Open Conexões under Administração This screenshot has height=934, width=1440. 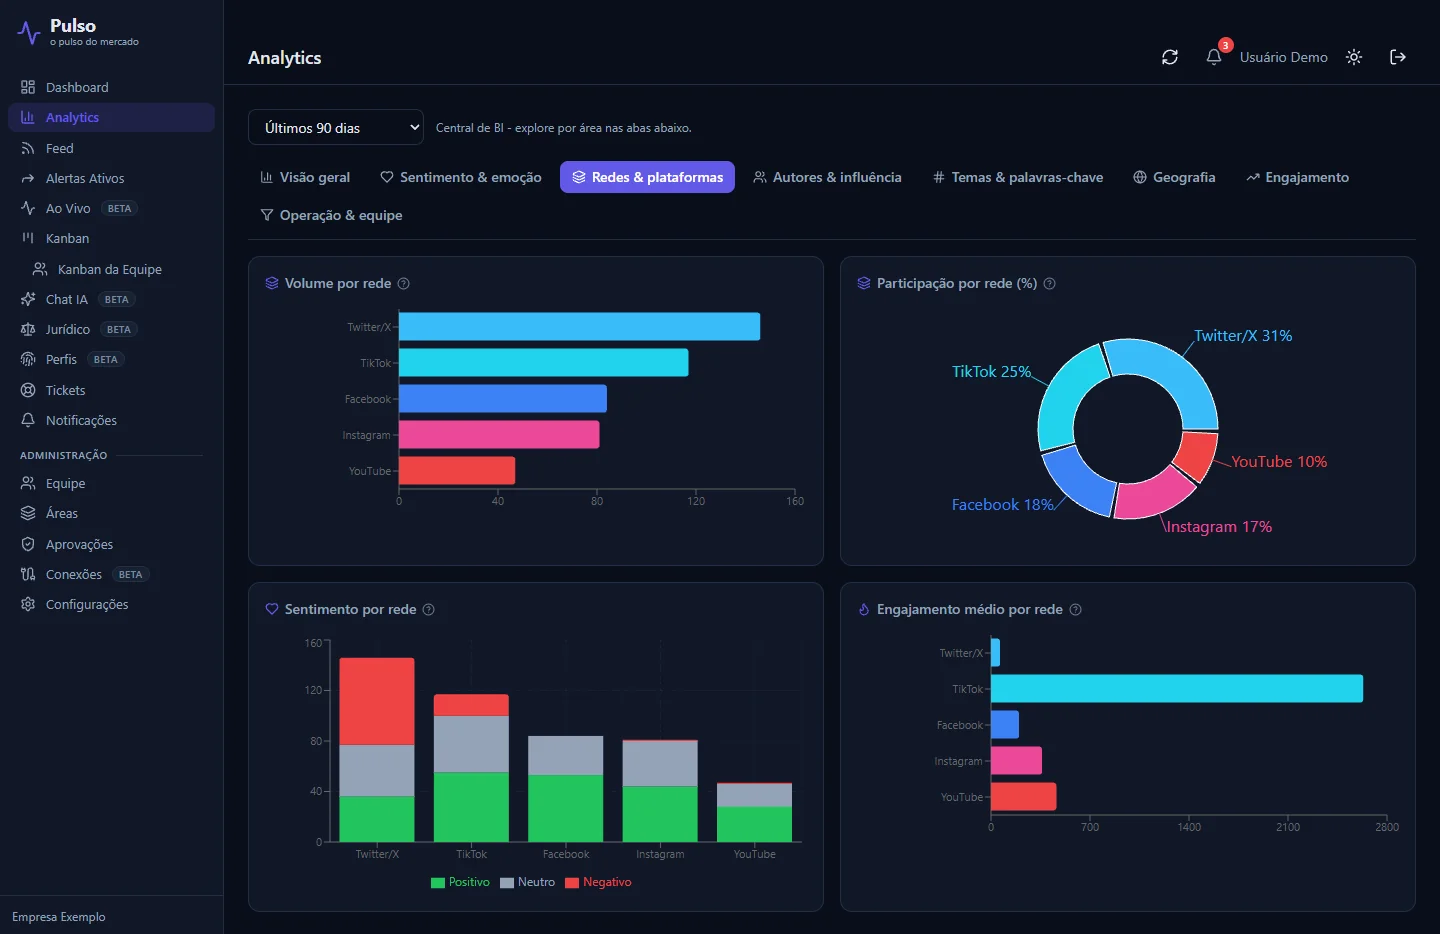point(111,574)
